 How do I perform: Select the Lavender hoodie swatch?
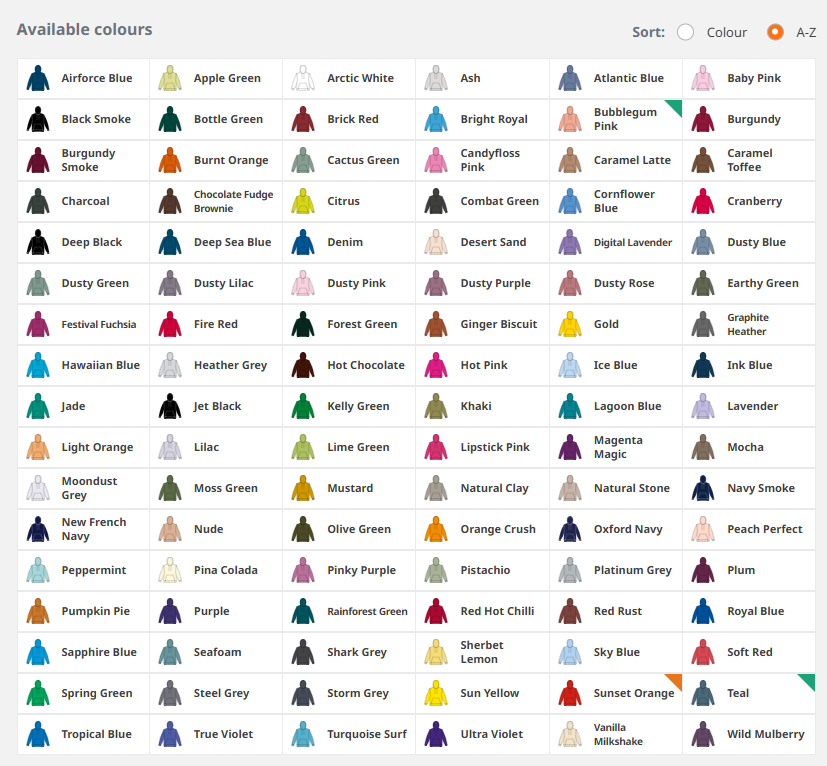(x=749, y=406)
